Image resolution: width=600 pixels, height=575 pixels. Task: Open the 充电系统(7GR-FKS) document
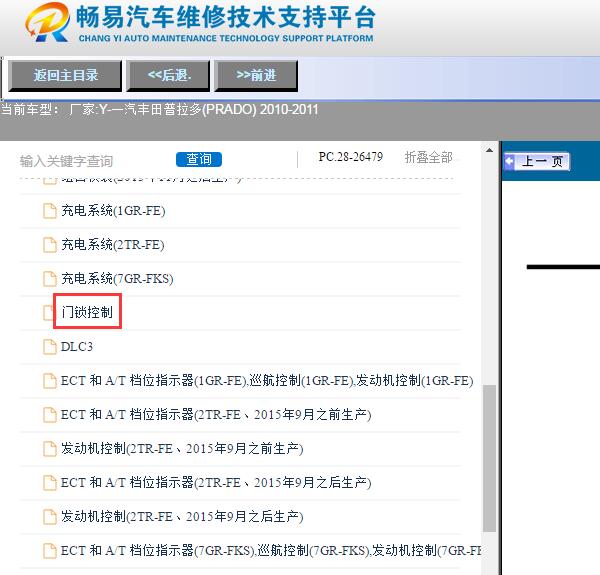[x=117, y=279]
